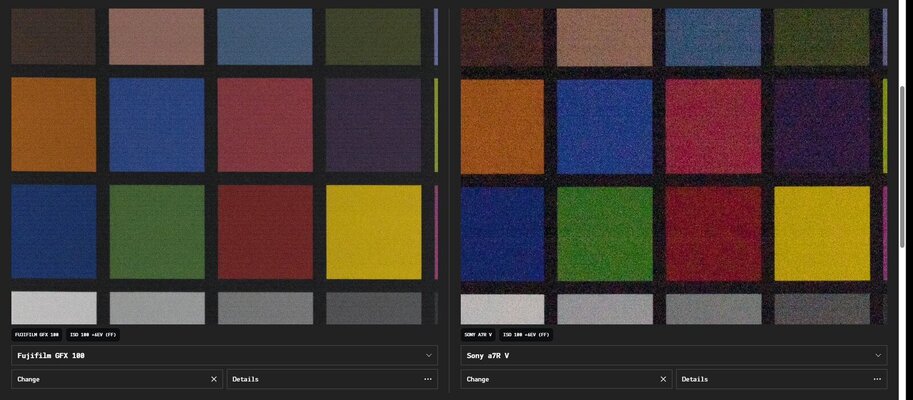Viewport: 913px width, 400px height.
Task: Click the left Change button label
Action: pos(29,379)
